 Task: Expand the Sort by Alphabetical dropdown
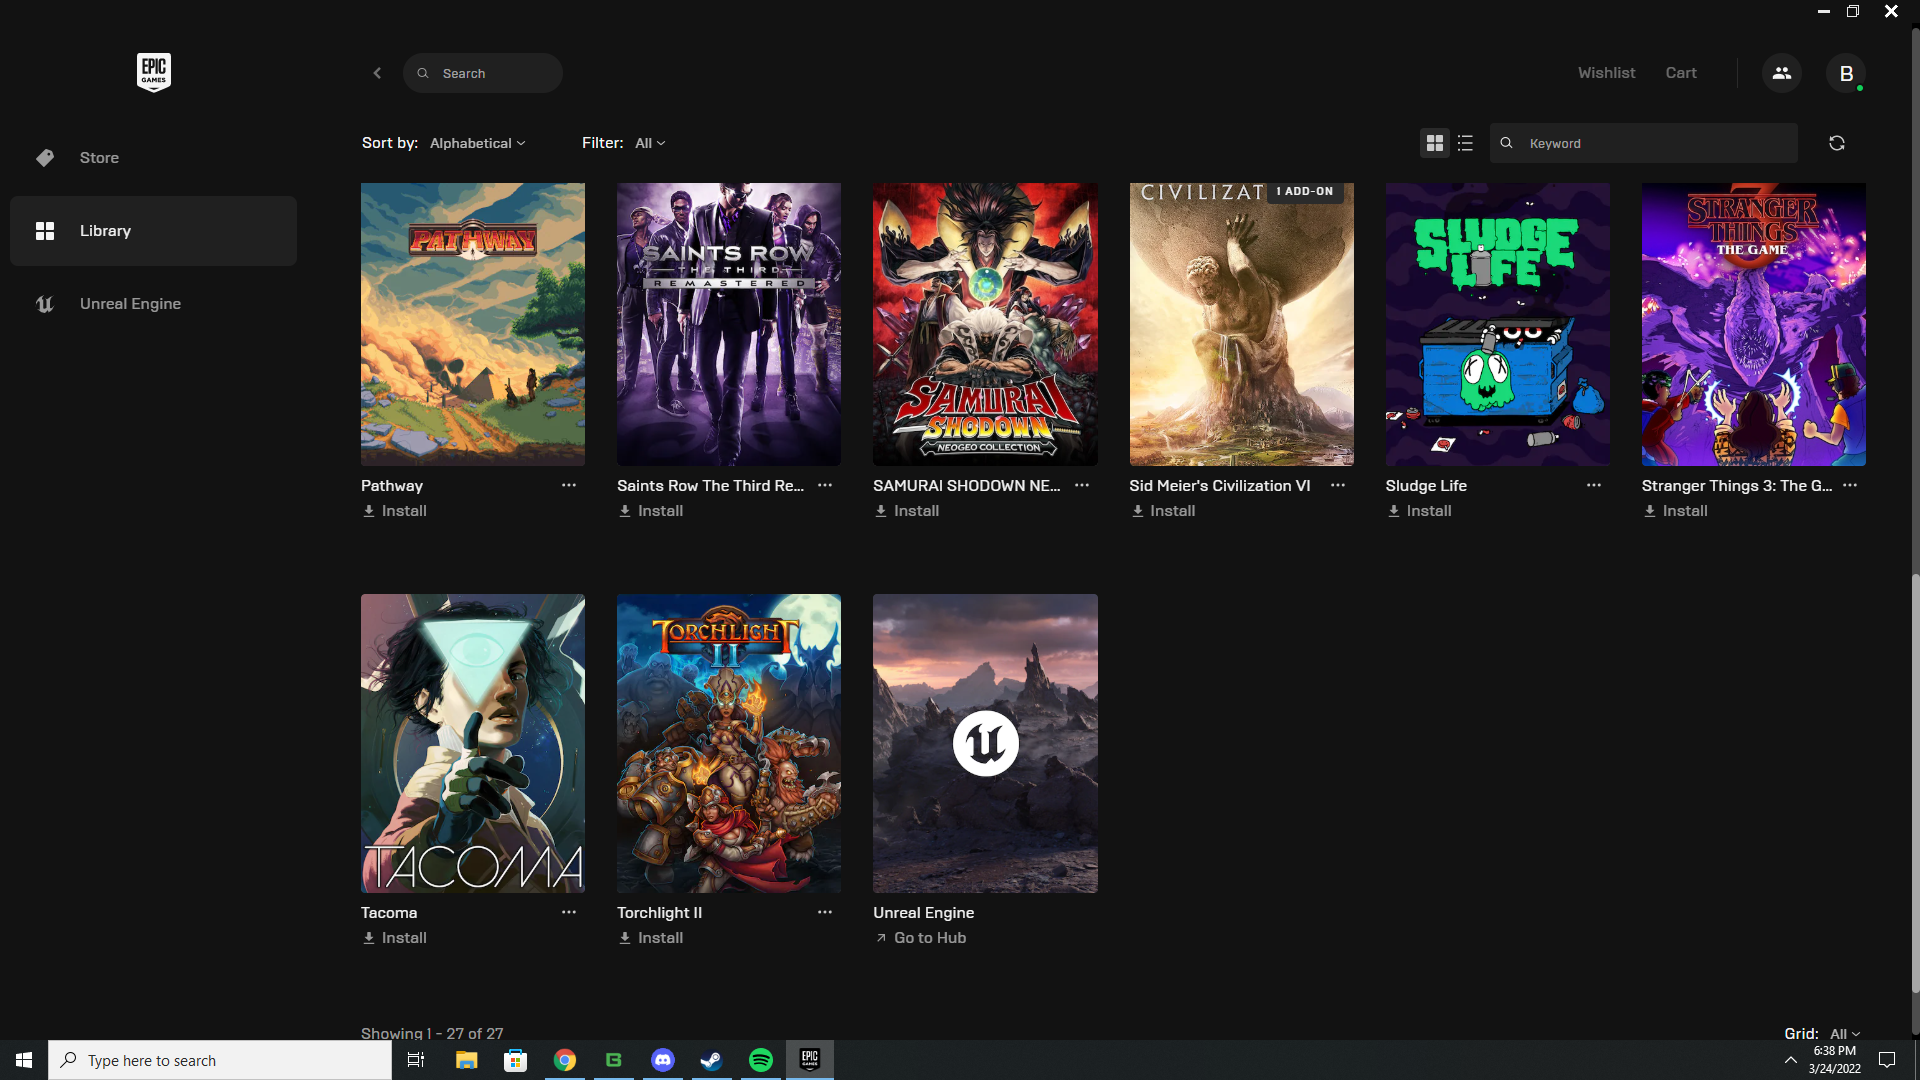[479, 142]
